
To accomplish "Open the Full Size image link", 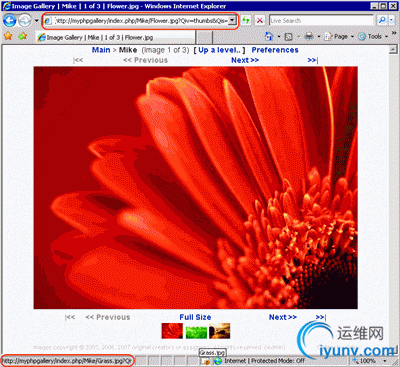I will [195, 317].
